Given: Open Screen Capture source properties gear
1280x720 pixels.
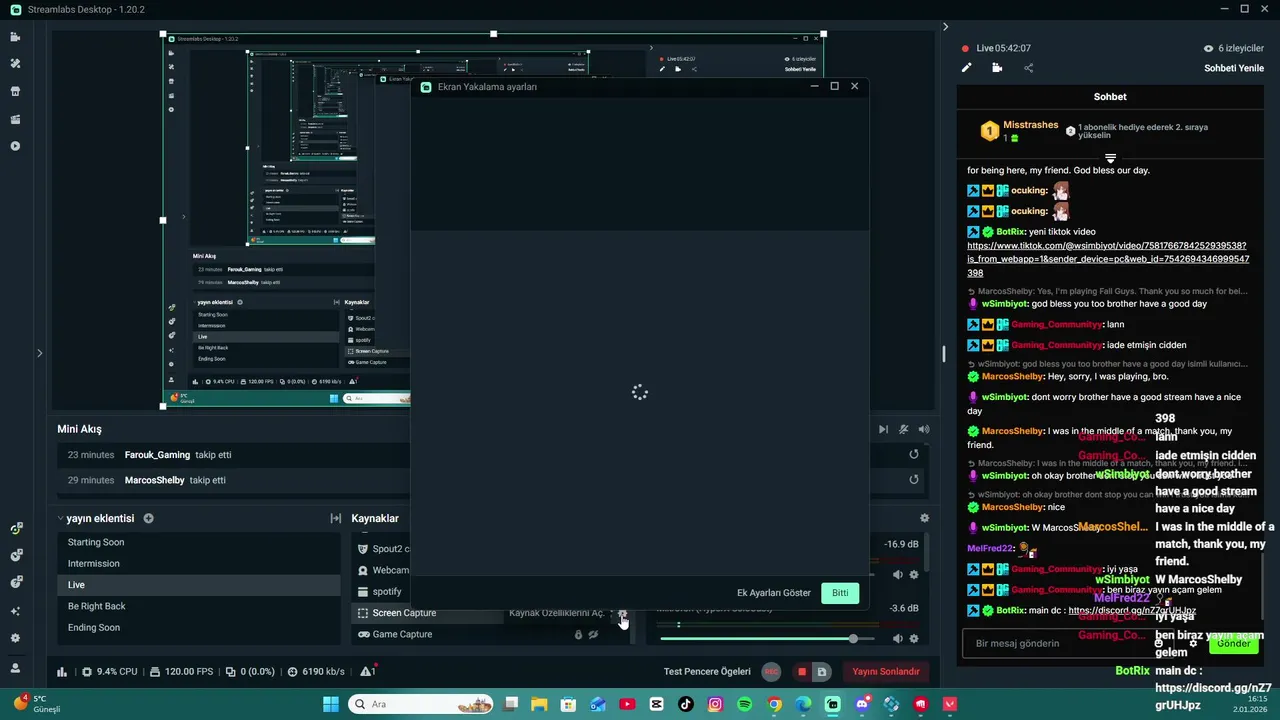Looking at the screenshot, I should [622, 613].
